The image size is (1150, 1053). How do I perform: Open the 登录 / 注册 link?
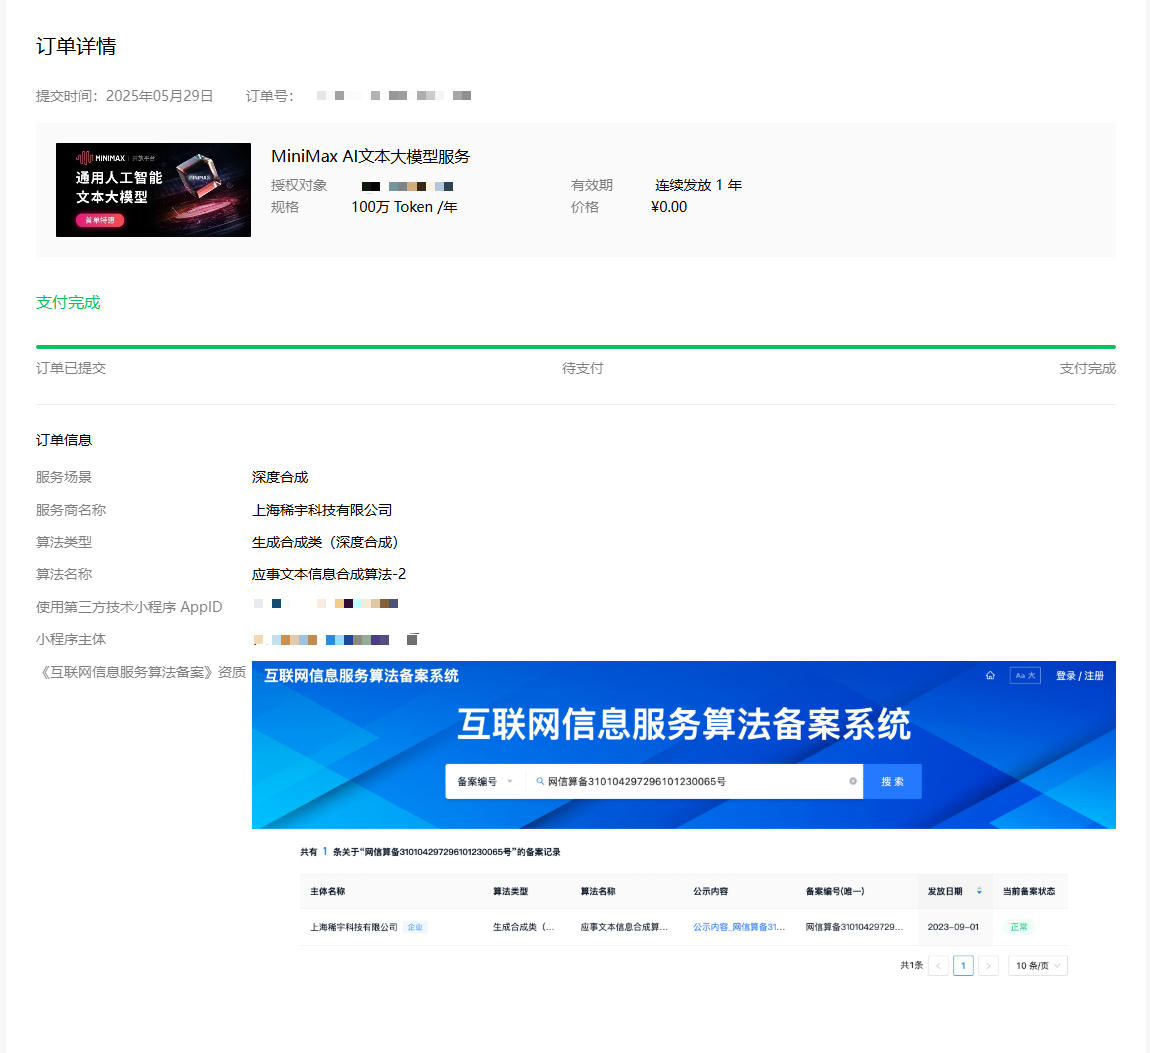(1079, 676)
